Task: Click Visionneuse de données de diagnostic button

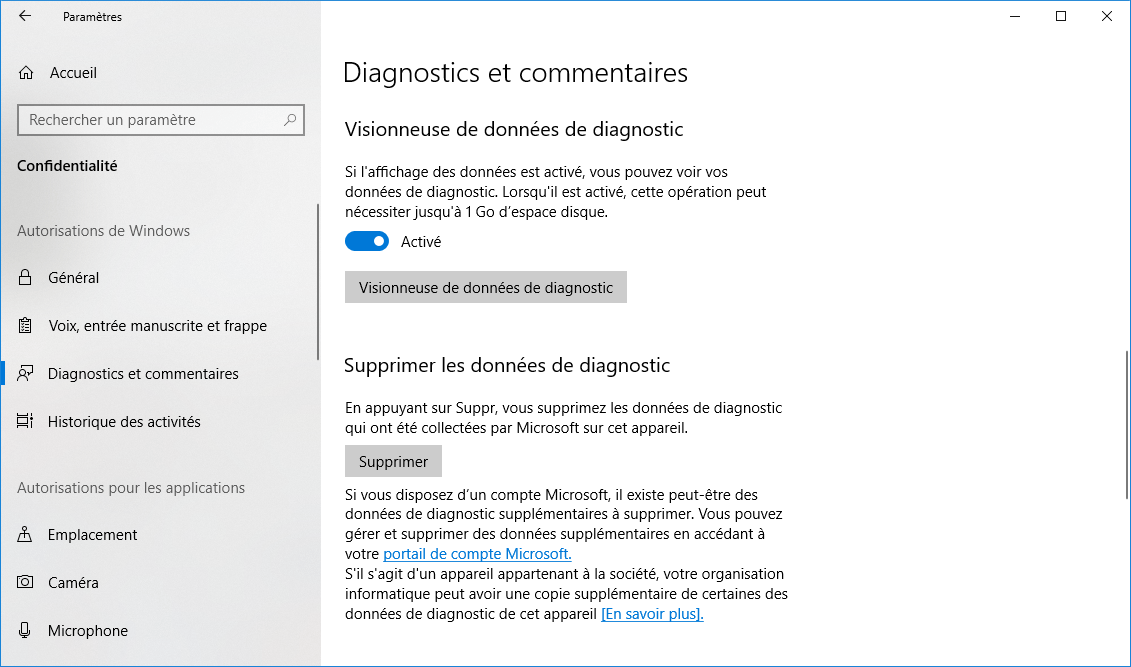Action: [x=485, y=288]
